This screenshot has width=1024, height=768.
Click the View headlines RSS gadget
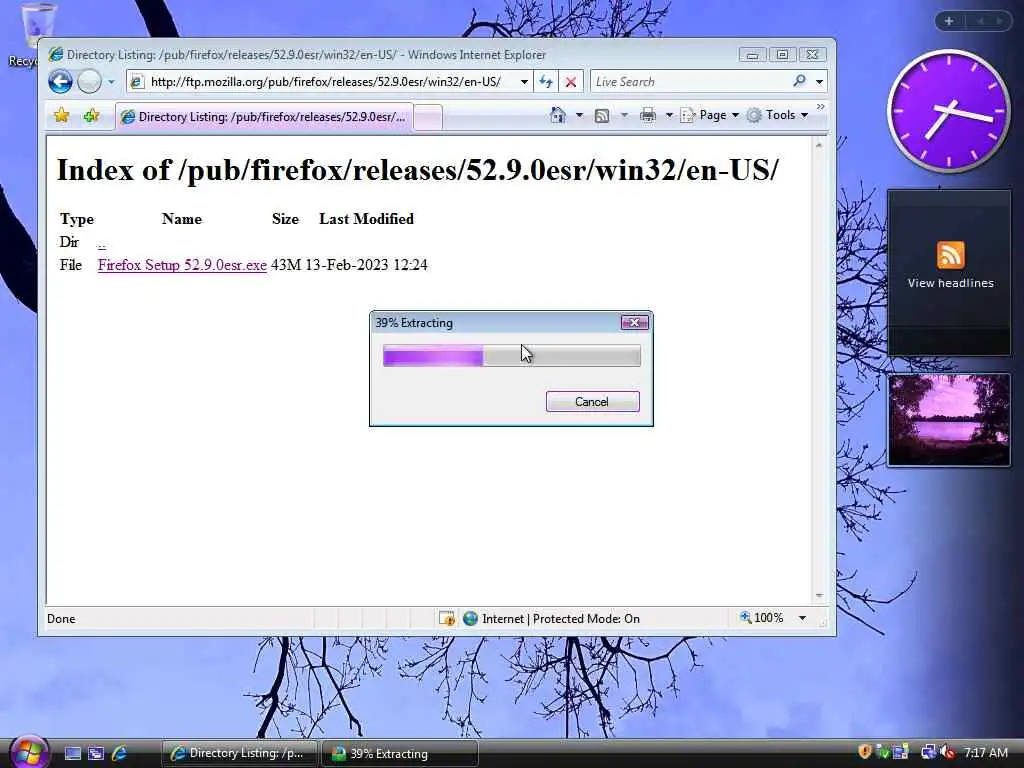tap(950, 273)
